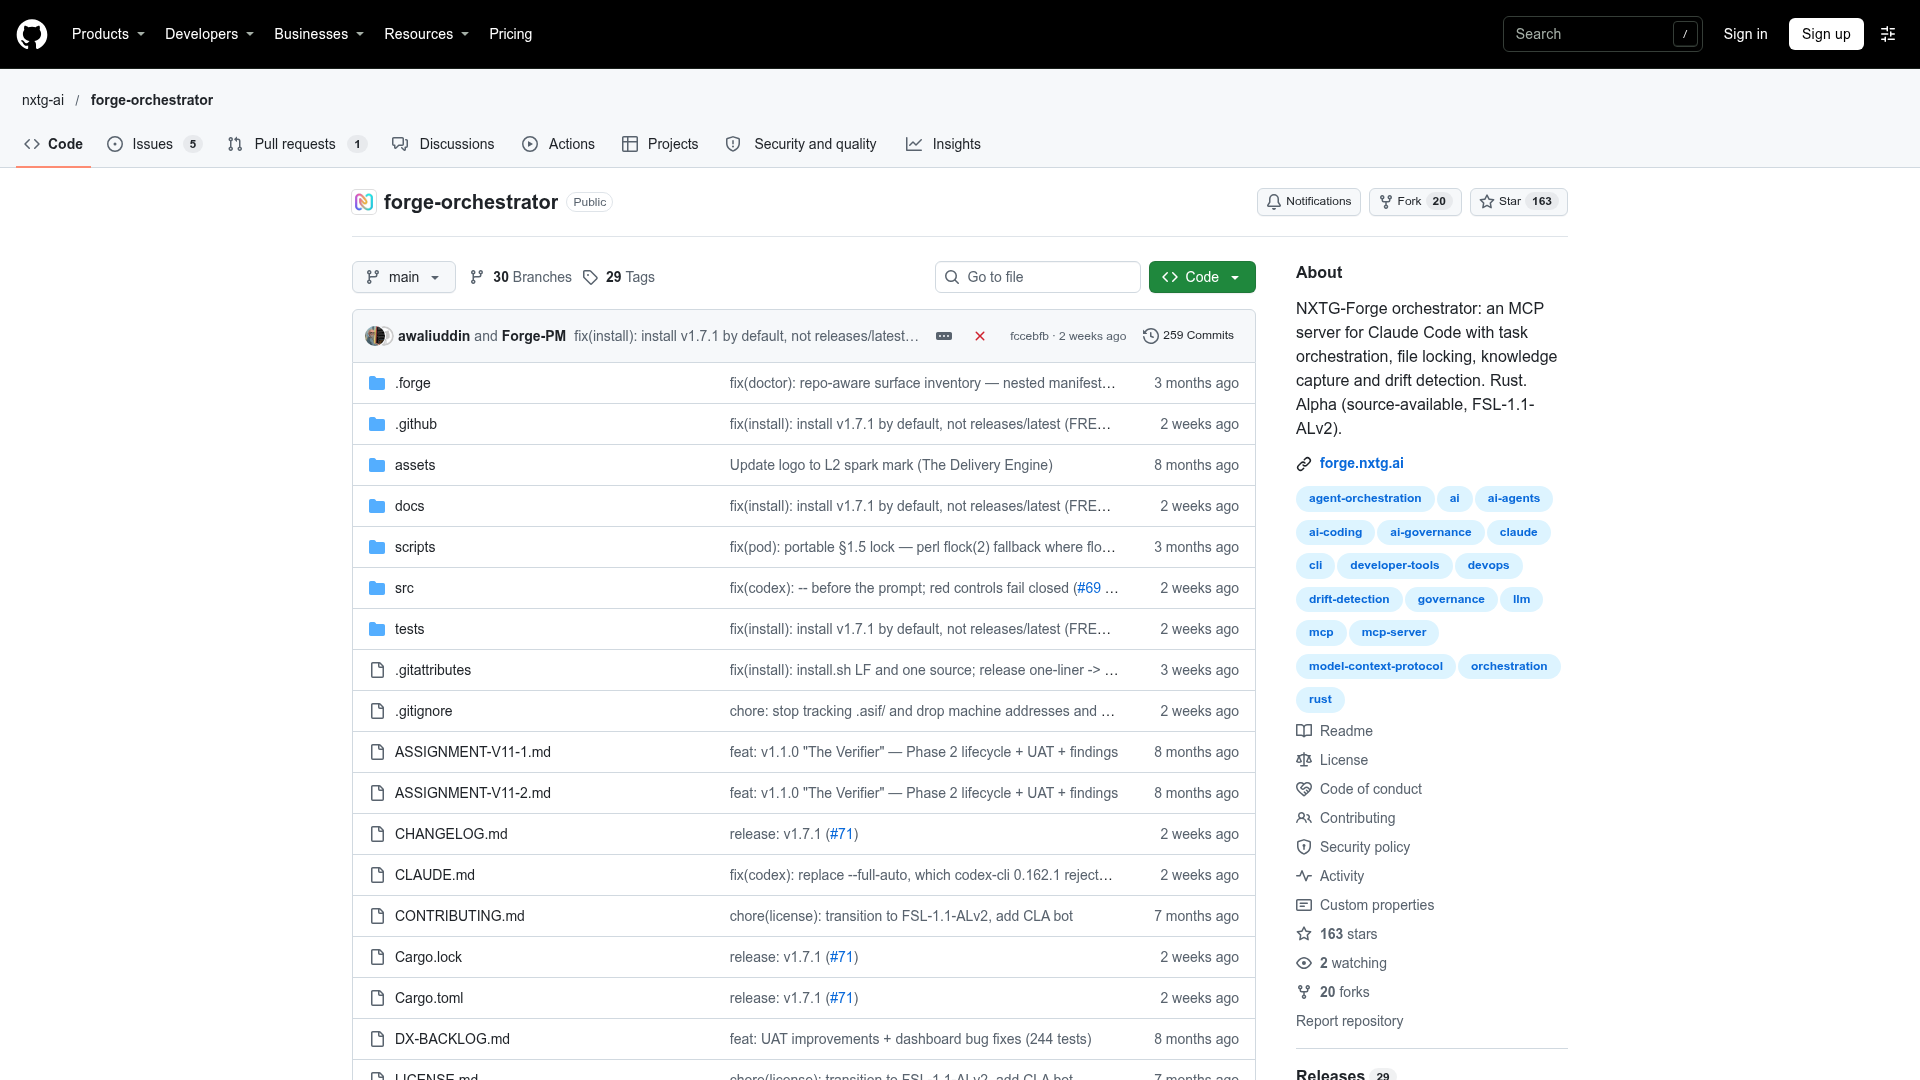Open the 30 Branches link
1920x1080 pixels.
click(521, 277)
